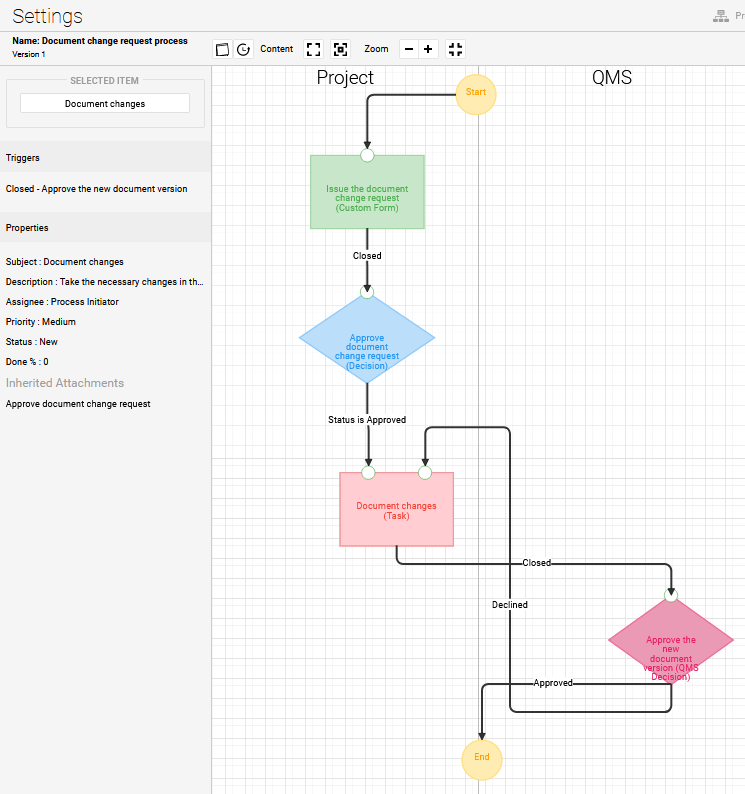Zoom in with the plus button
The image size is (745, 794).
(x=428, y=49)
